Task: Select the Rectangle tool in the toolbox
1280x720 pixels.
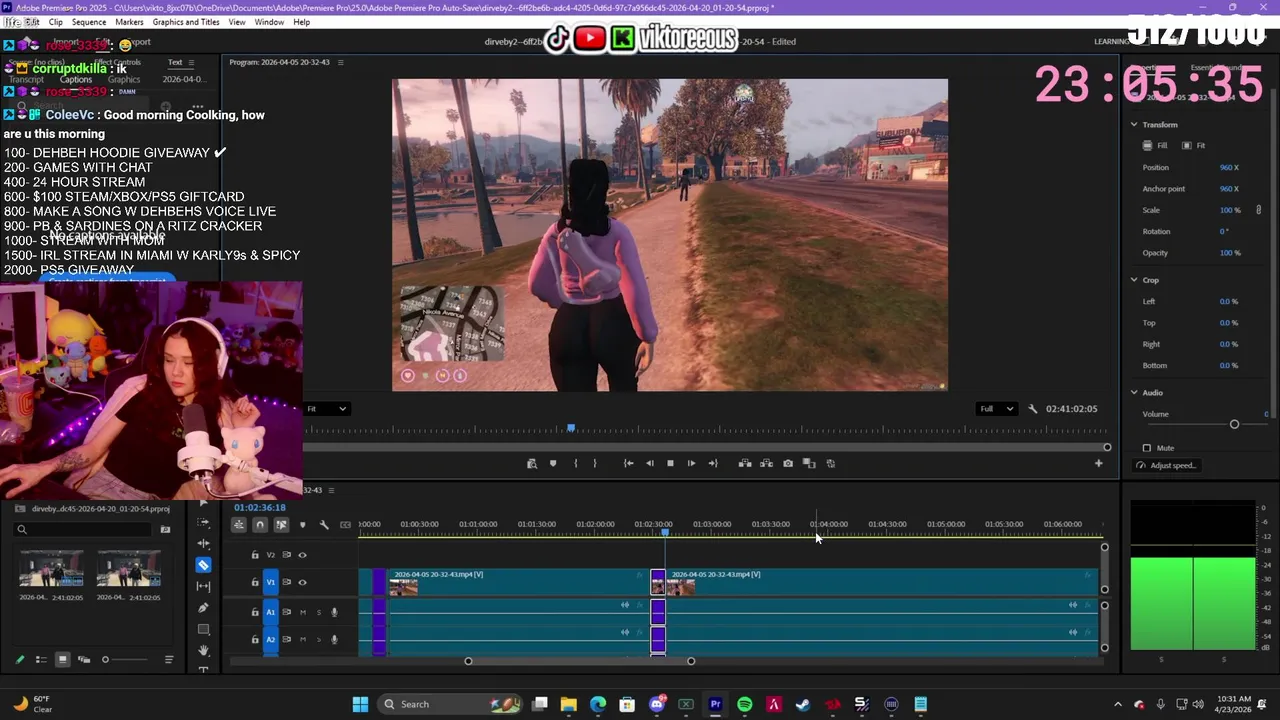Action: [x=204, y=630]
